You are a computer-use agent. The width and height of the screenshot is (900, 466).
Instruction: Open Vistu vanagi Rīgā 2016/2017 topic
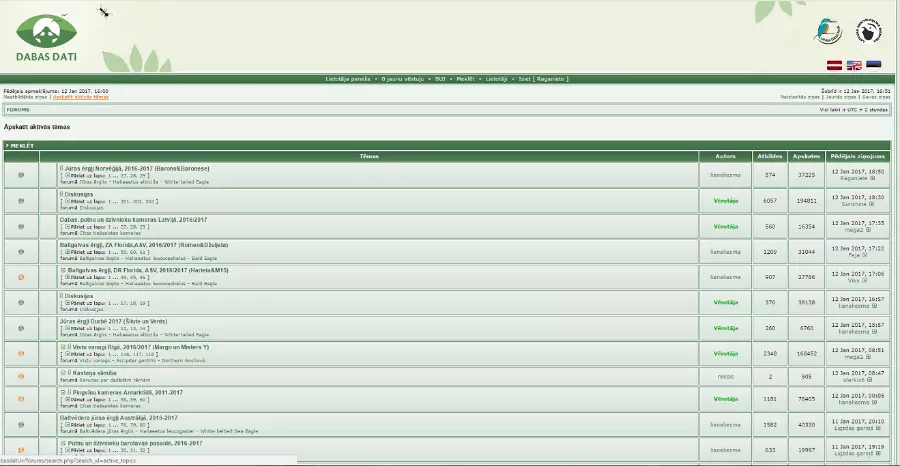pos(140,347)
